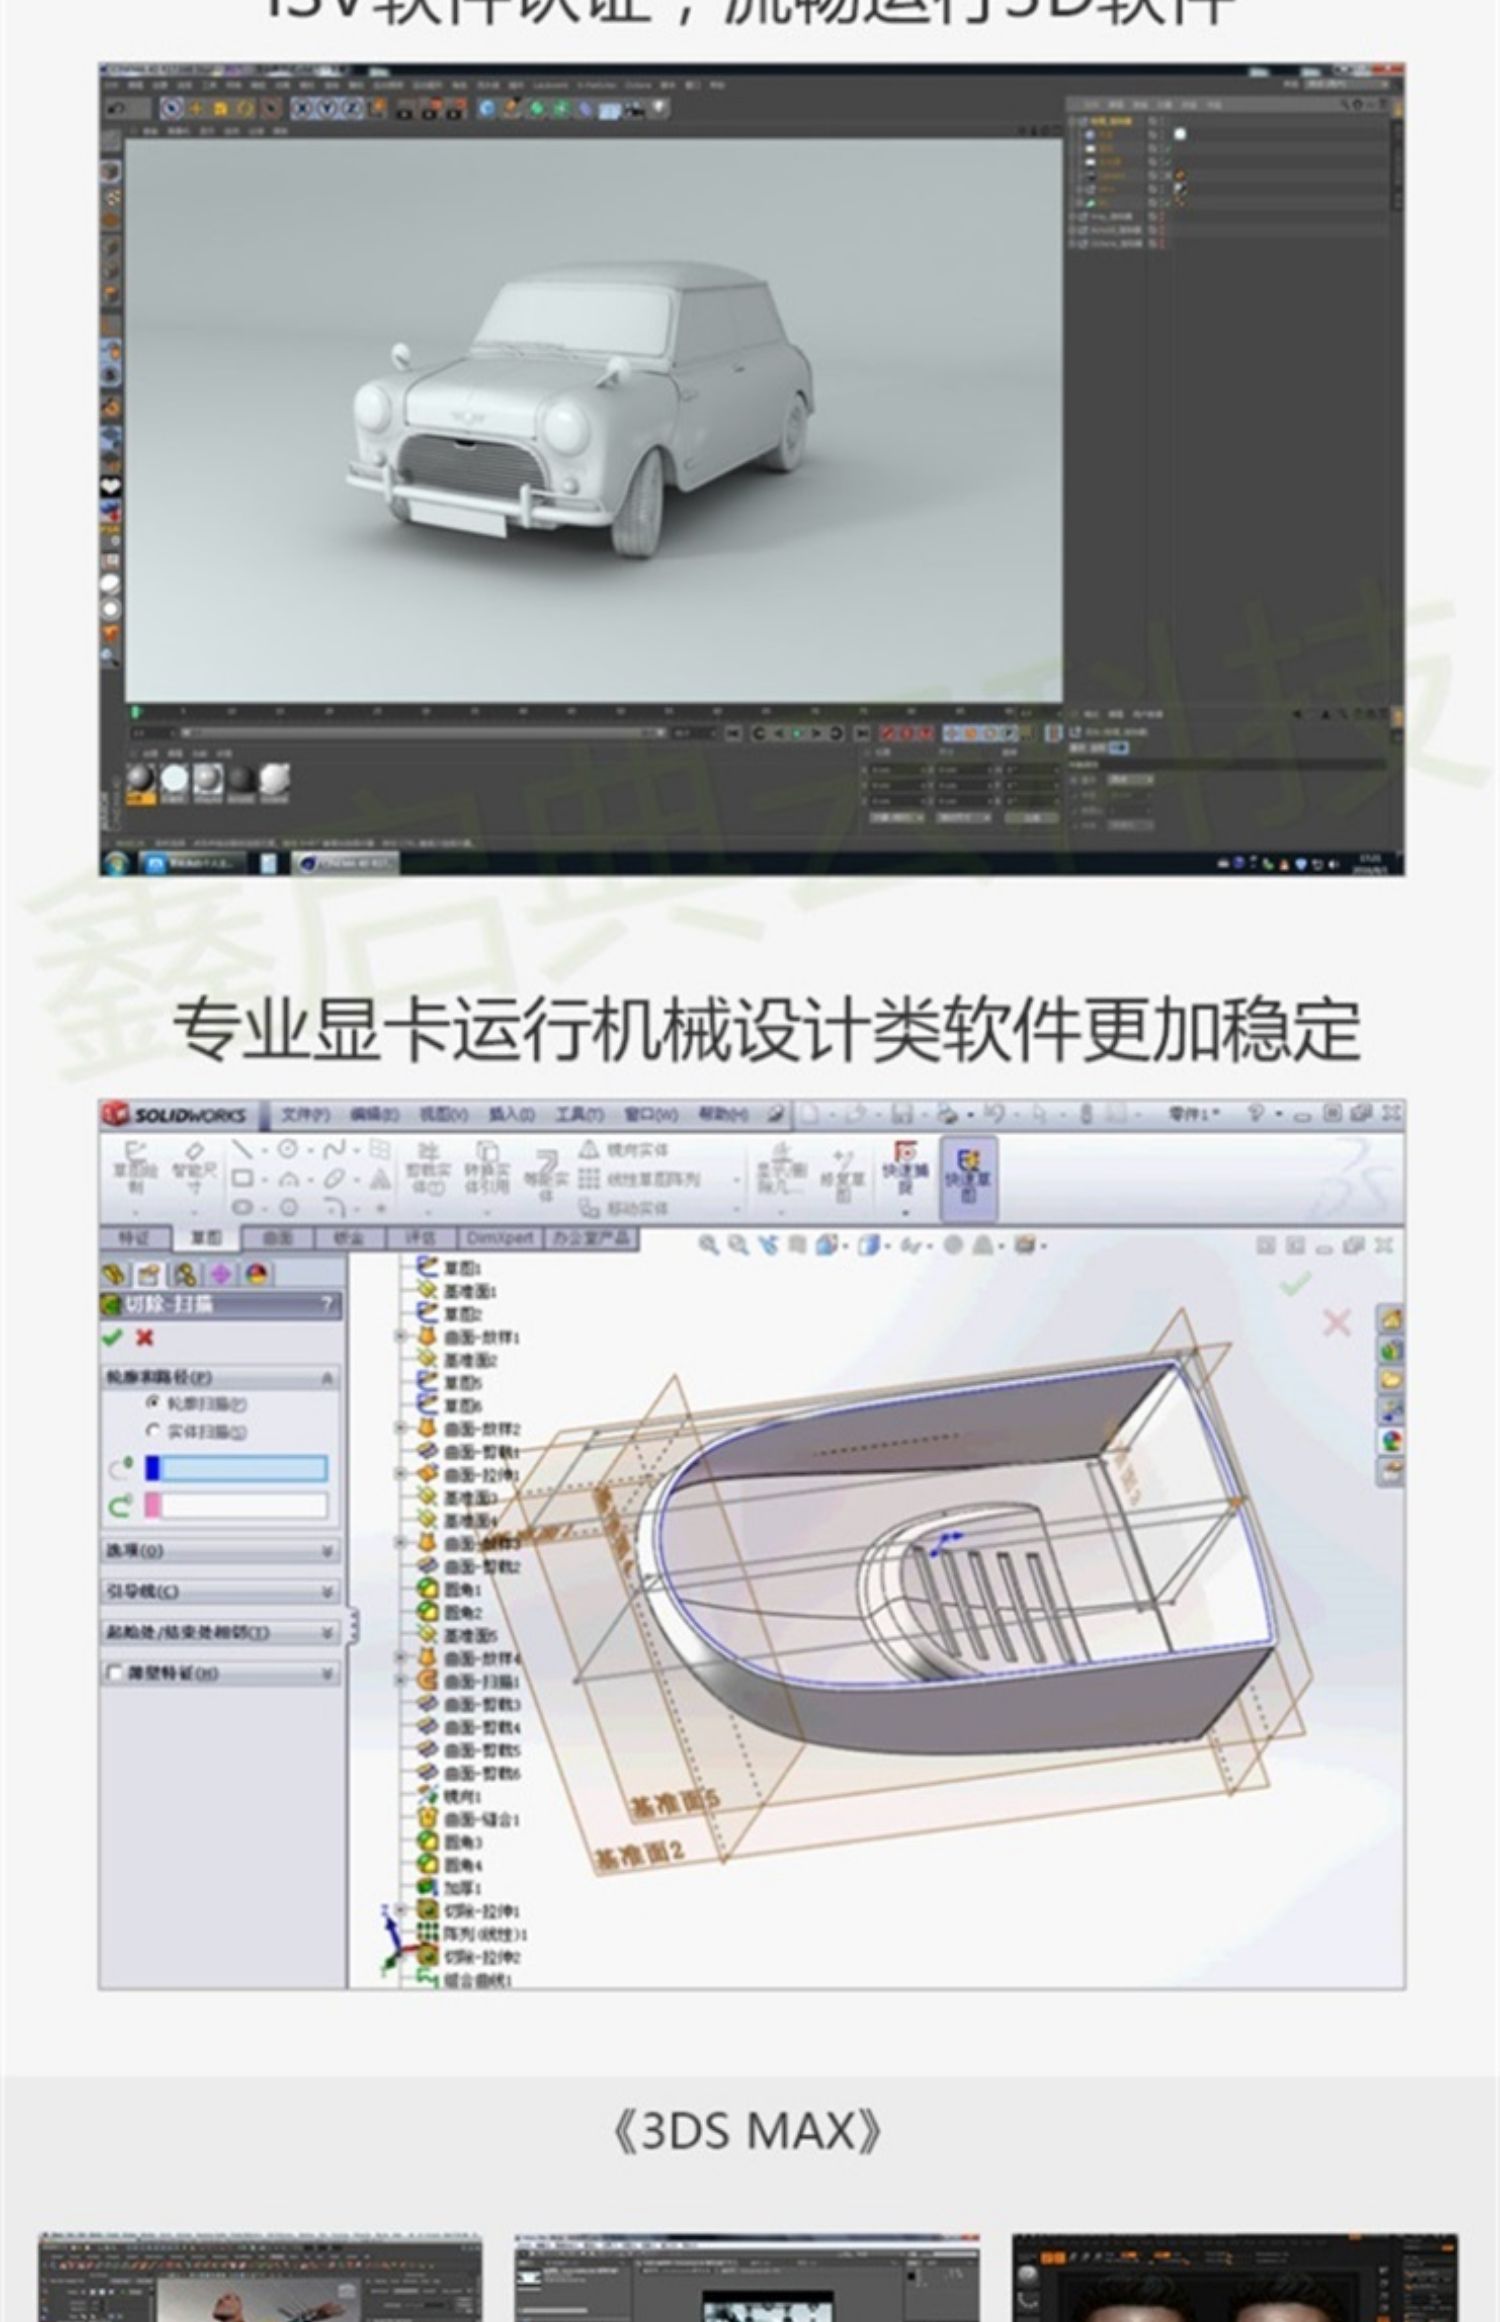The image size is (1500, 2322).
Task: Click the 移动实体 move entities tool
Action: click(x=623, y=1208)
